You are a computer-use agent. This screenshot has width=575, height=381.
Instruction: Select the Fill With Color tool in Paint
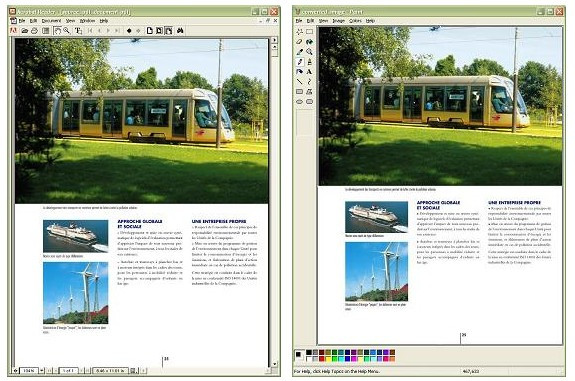point(310,41)
